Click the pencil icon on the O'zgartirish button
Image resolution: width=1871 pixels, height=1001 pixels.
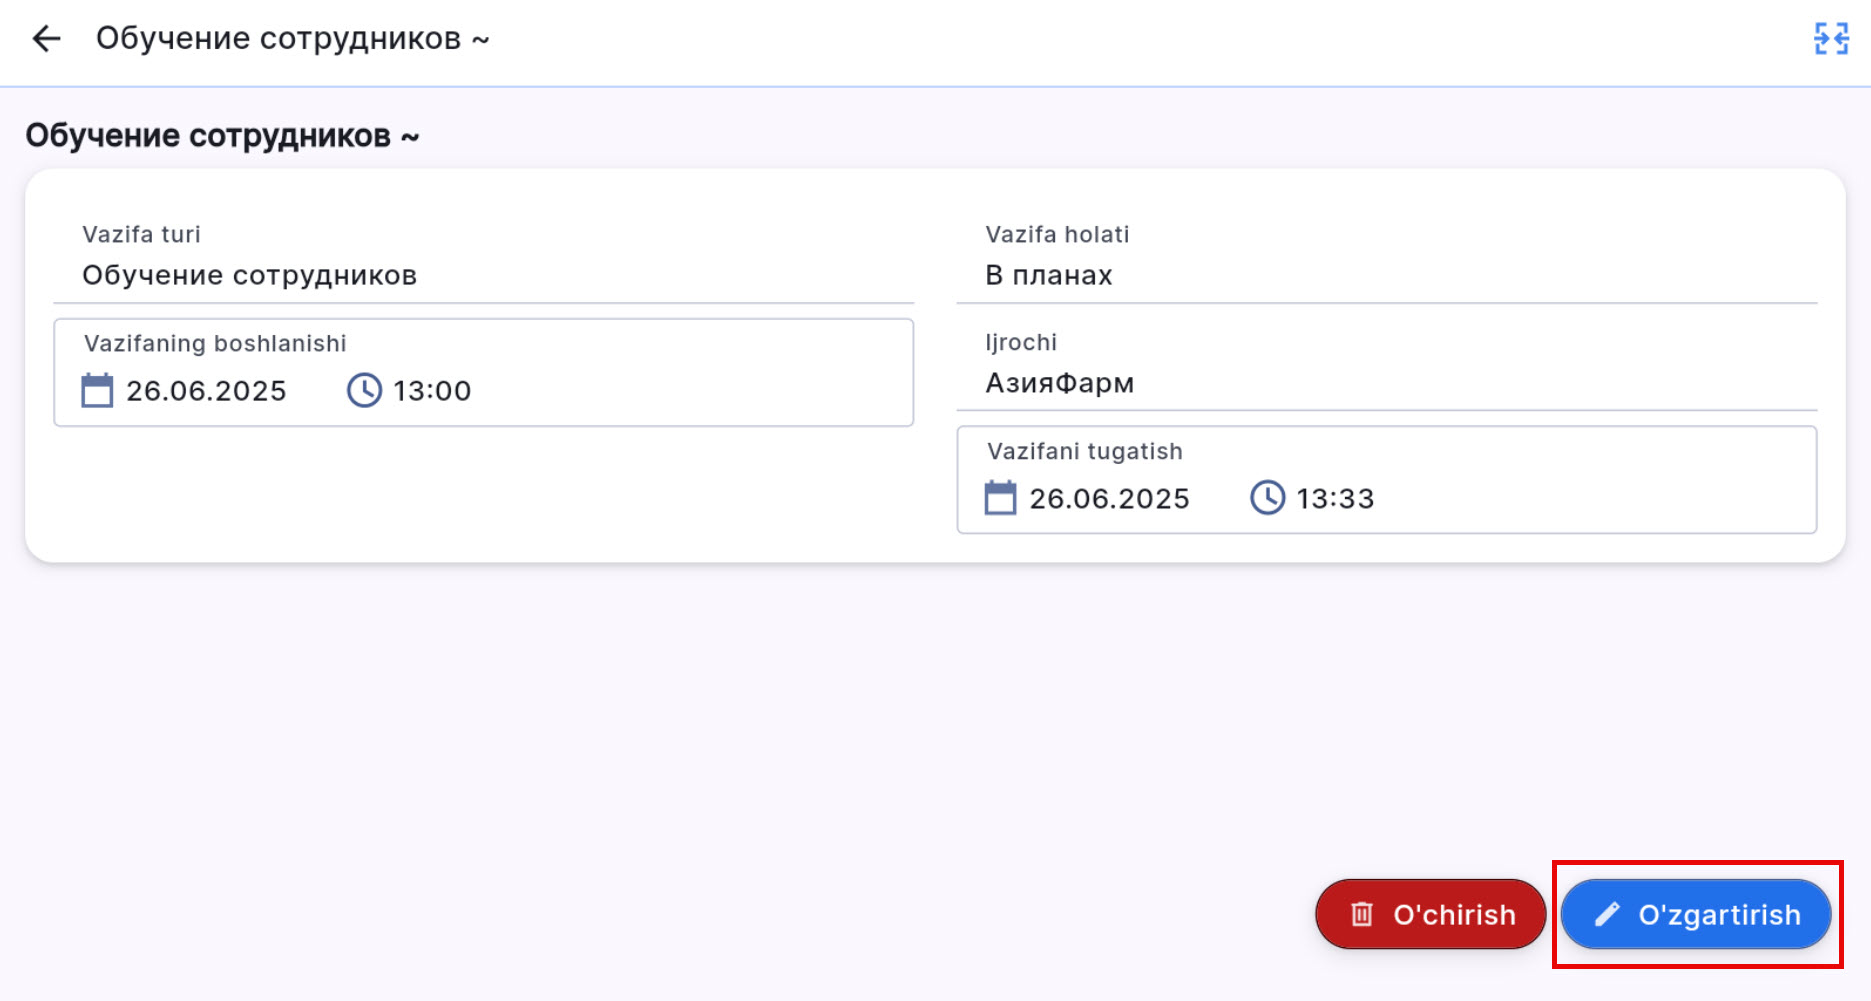point(1607,914)
